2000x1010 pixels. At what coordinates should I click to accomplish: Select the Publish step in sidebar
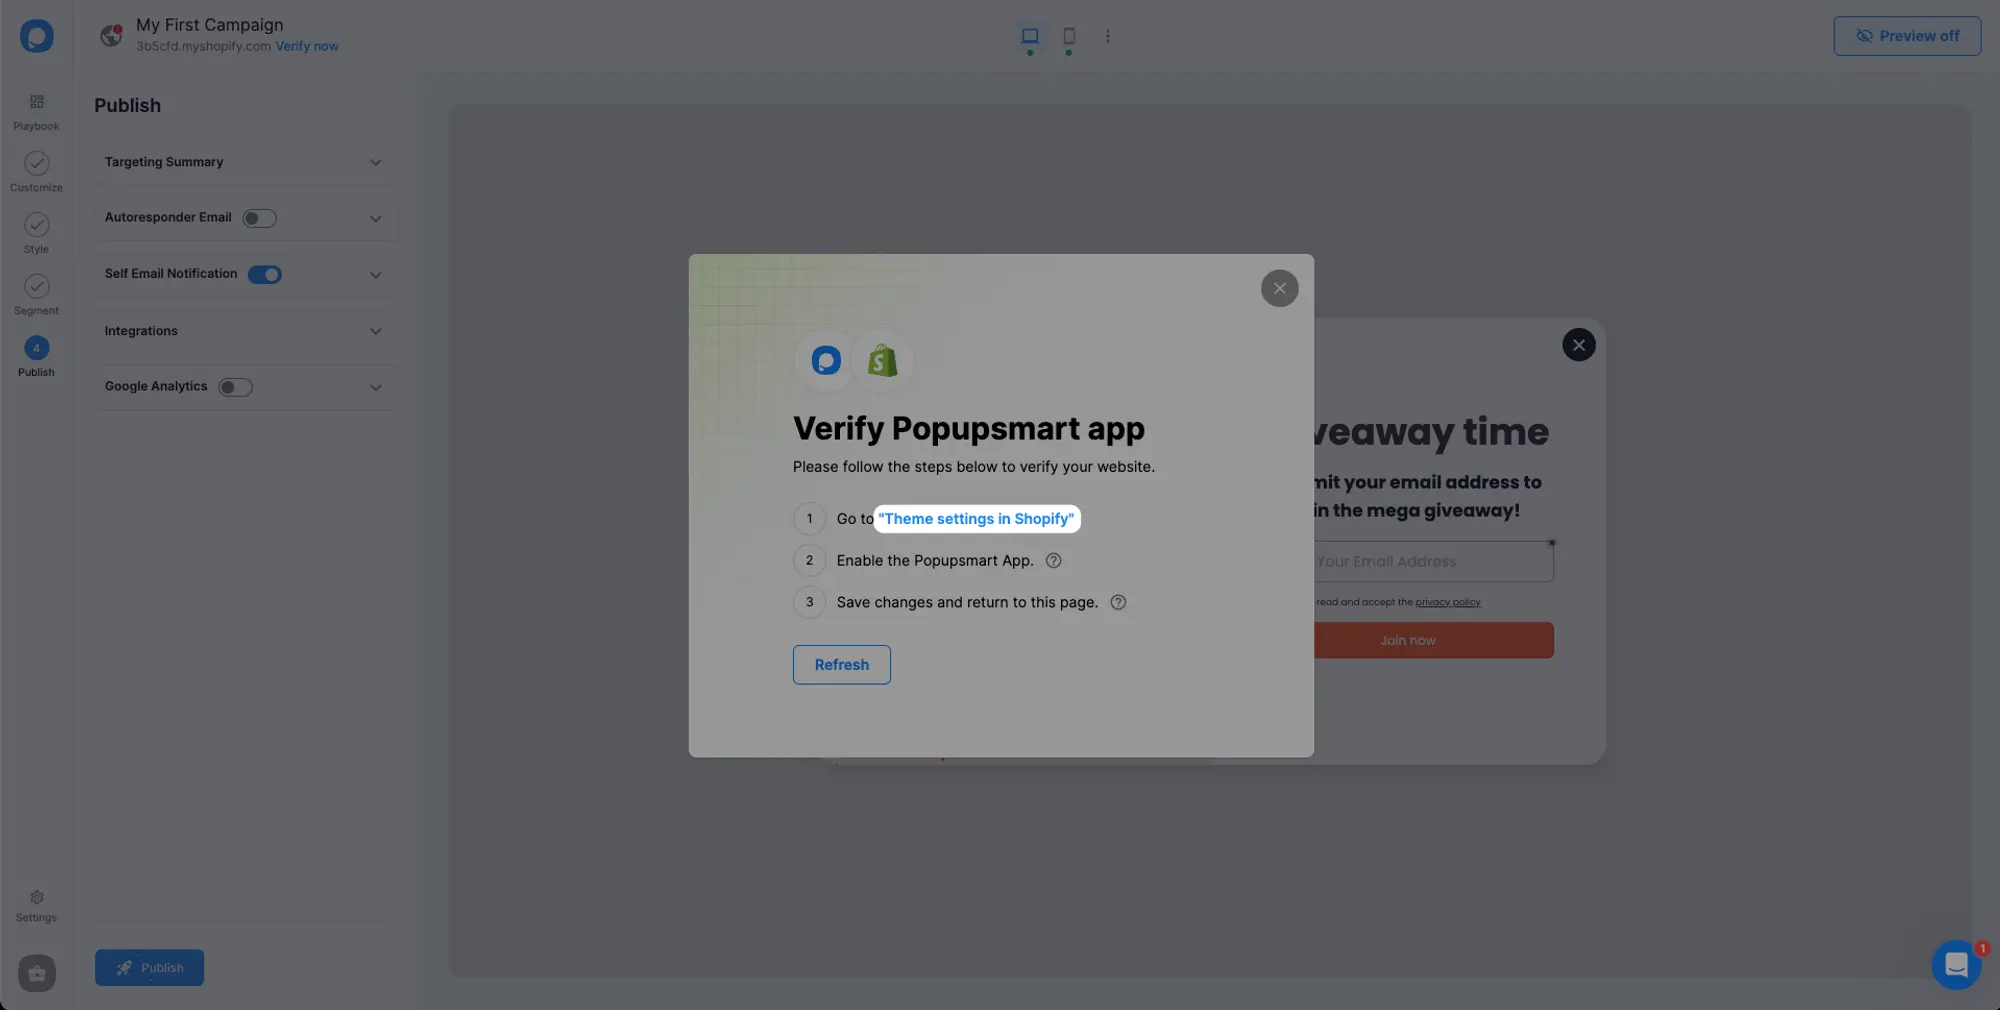36,356
